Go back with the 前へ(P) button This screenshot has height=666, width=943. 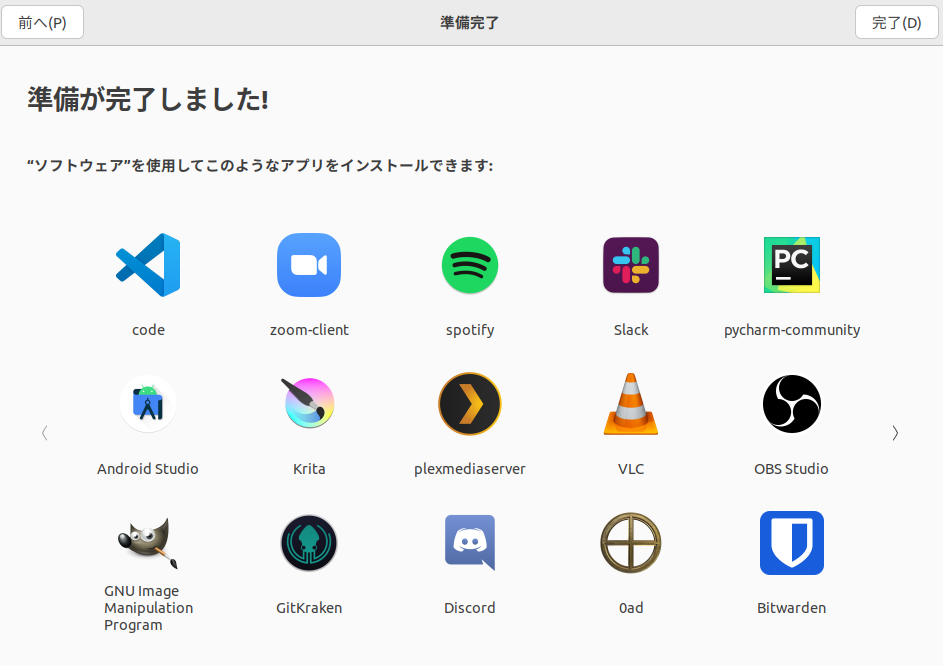42,22
